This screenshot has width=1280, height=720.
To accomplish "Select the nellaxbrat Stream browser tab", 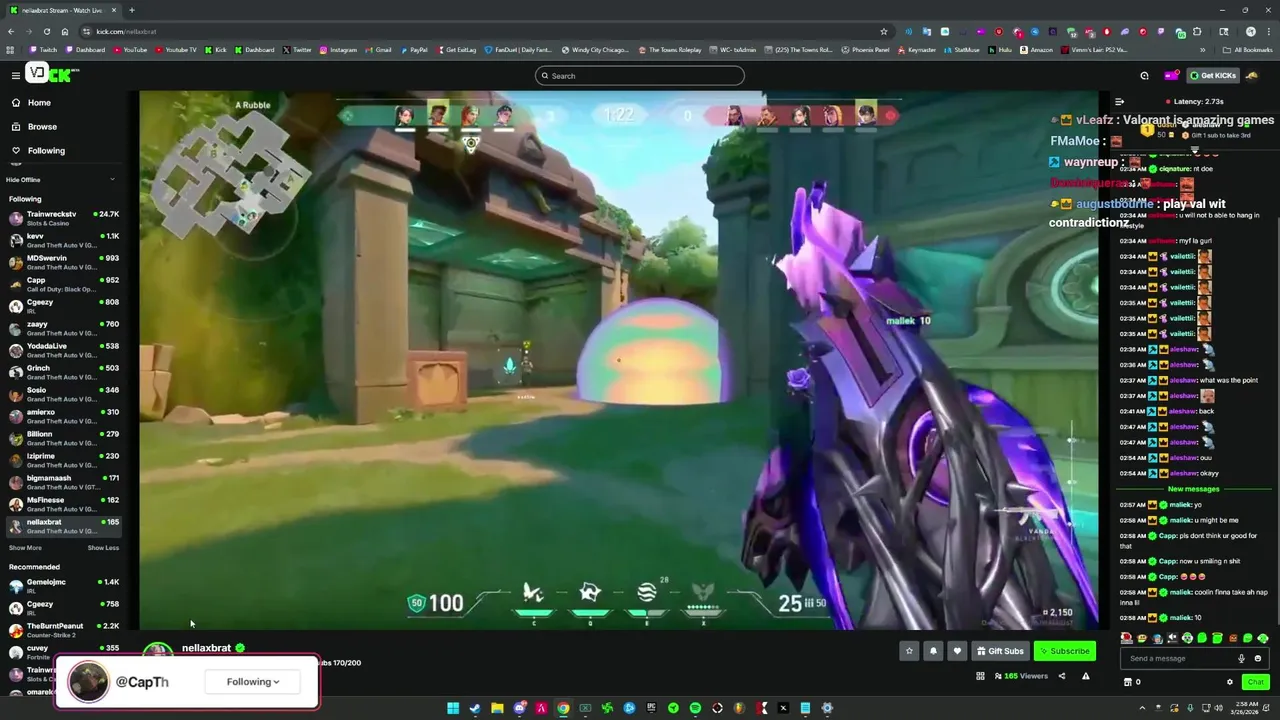I will (63, 10).
